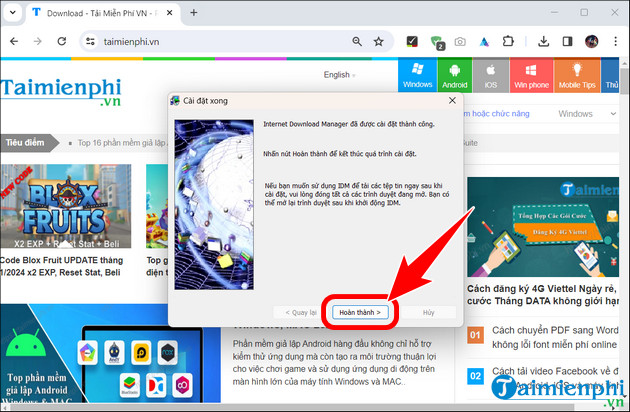Image resolution: width=630 pixels, height=412 pixels.
Task: Open the Extensions puzzle piece menu
Action: pos(508,41)
